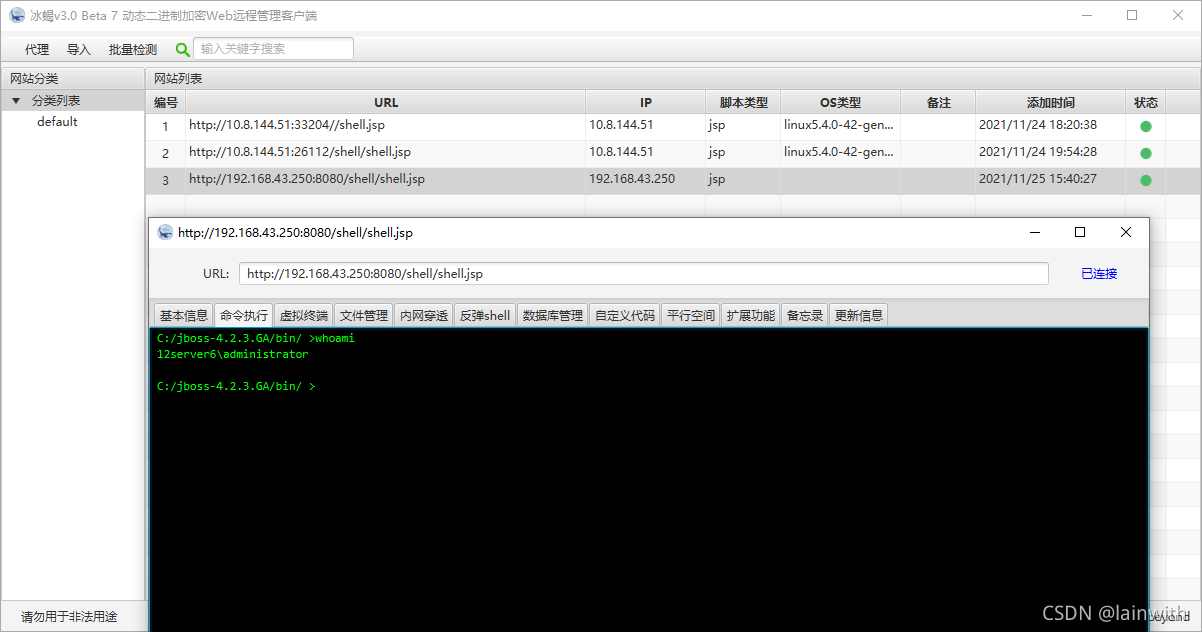Click green status dot for row 2
The height and width of the screenshot is (632, 1202).
pos(1146,153)
